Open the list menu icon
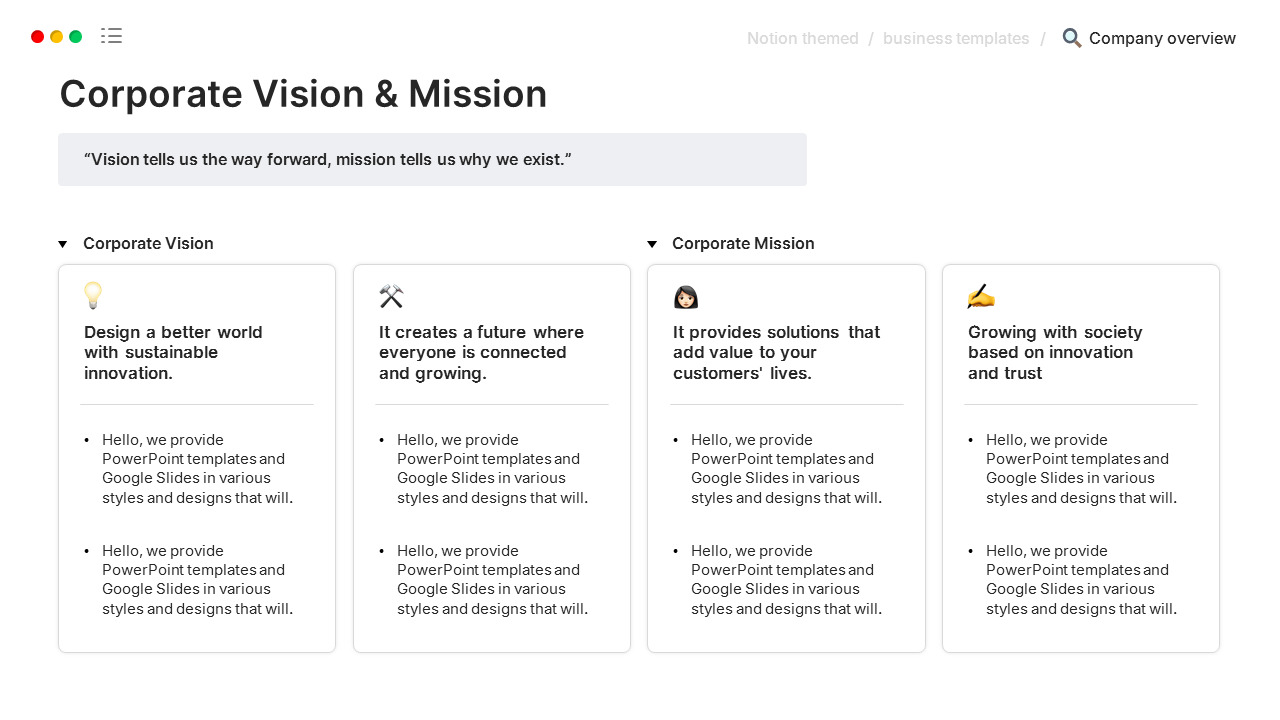The height and width of the screenshot is (720, 1280). pyautogui.click(x=112, y=36)
